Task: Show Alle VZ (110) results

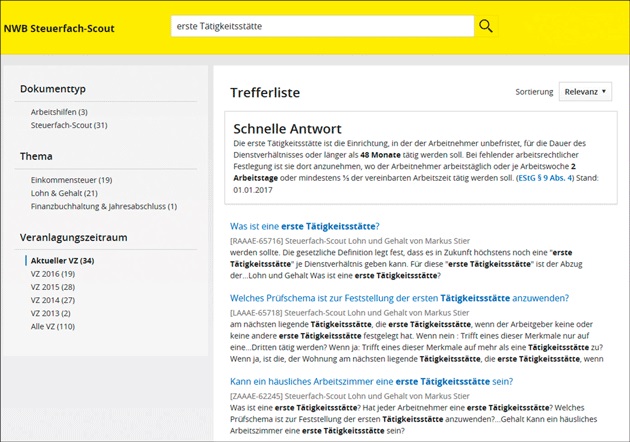Action: (53, 326)
